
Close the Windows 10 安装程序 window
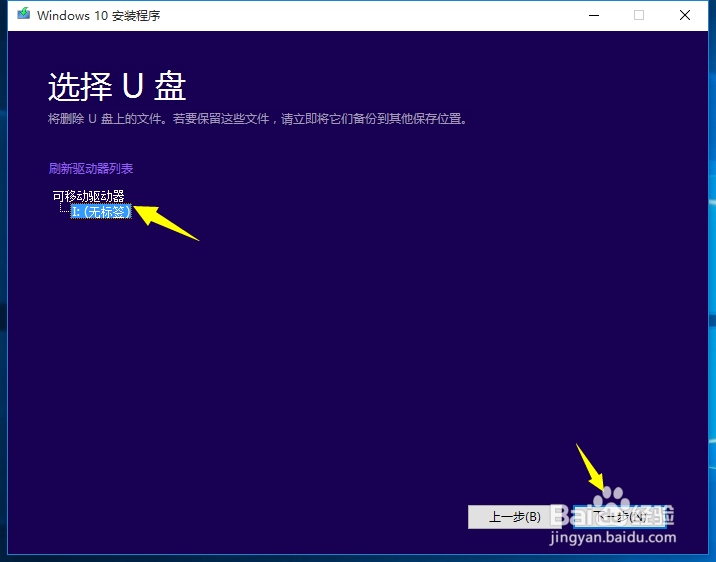[684, 16]
